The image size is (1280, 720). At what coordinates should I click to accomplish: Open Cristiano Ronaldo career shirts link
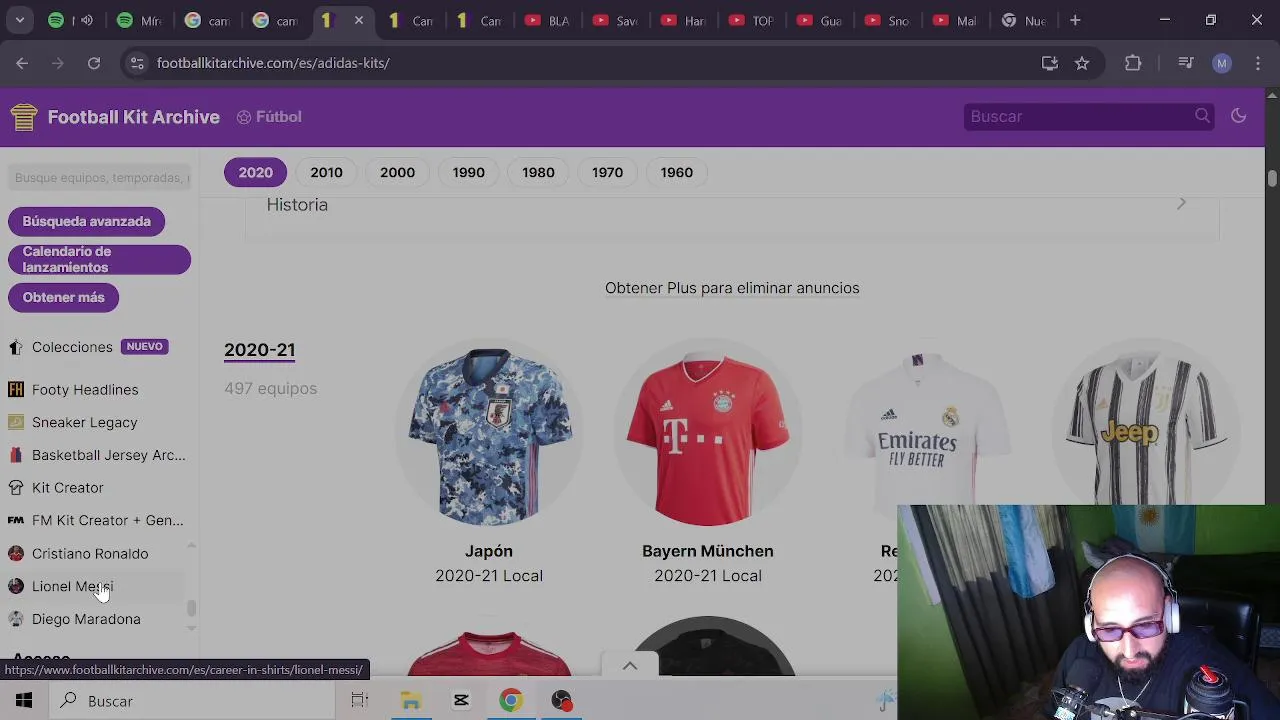90,553
